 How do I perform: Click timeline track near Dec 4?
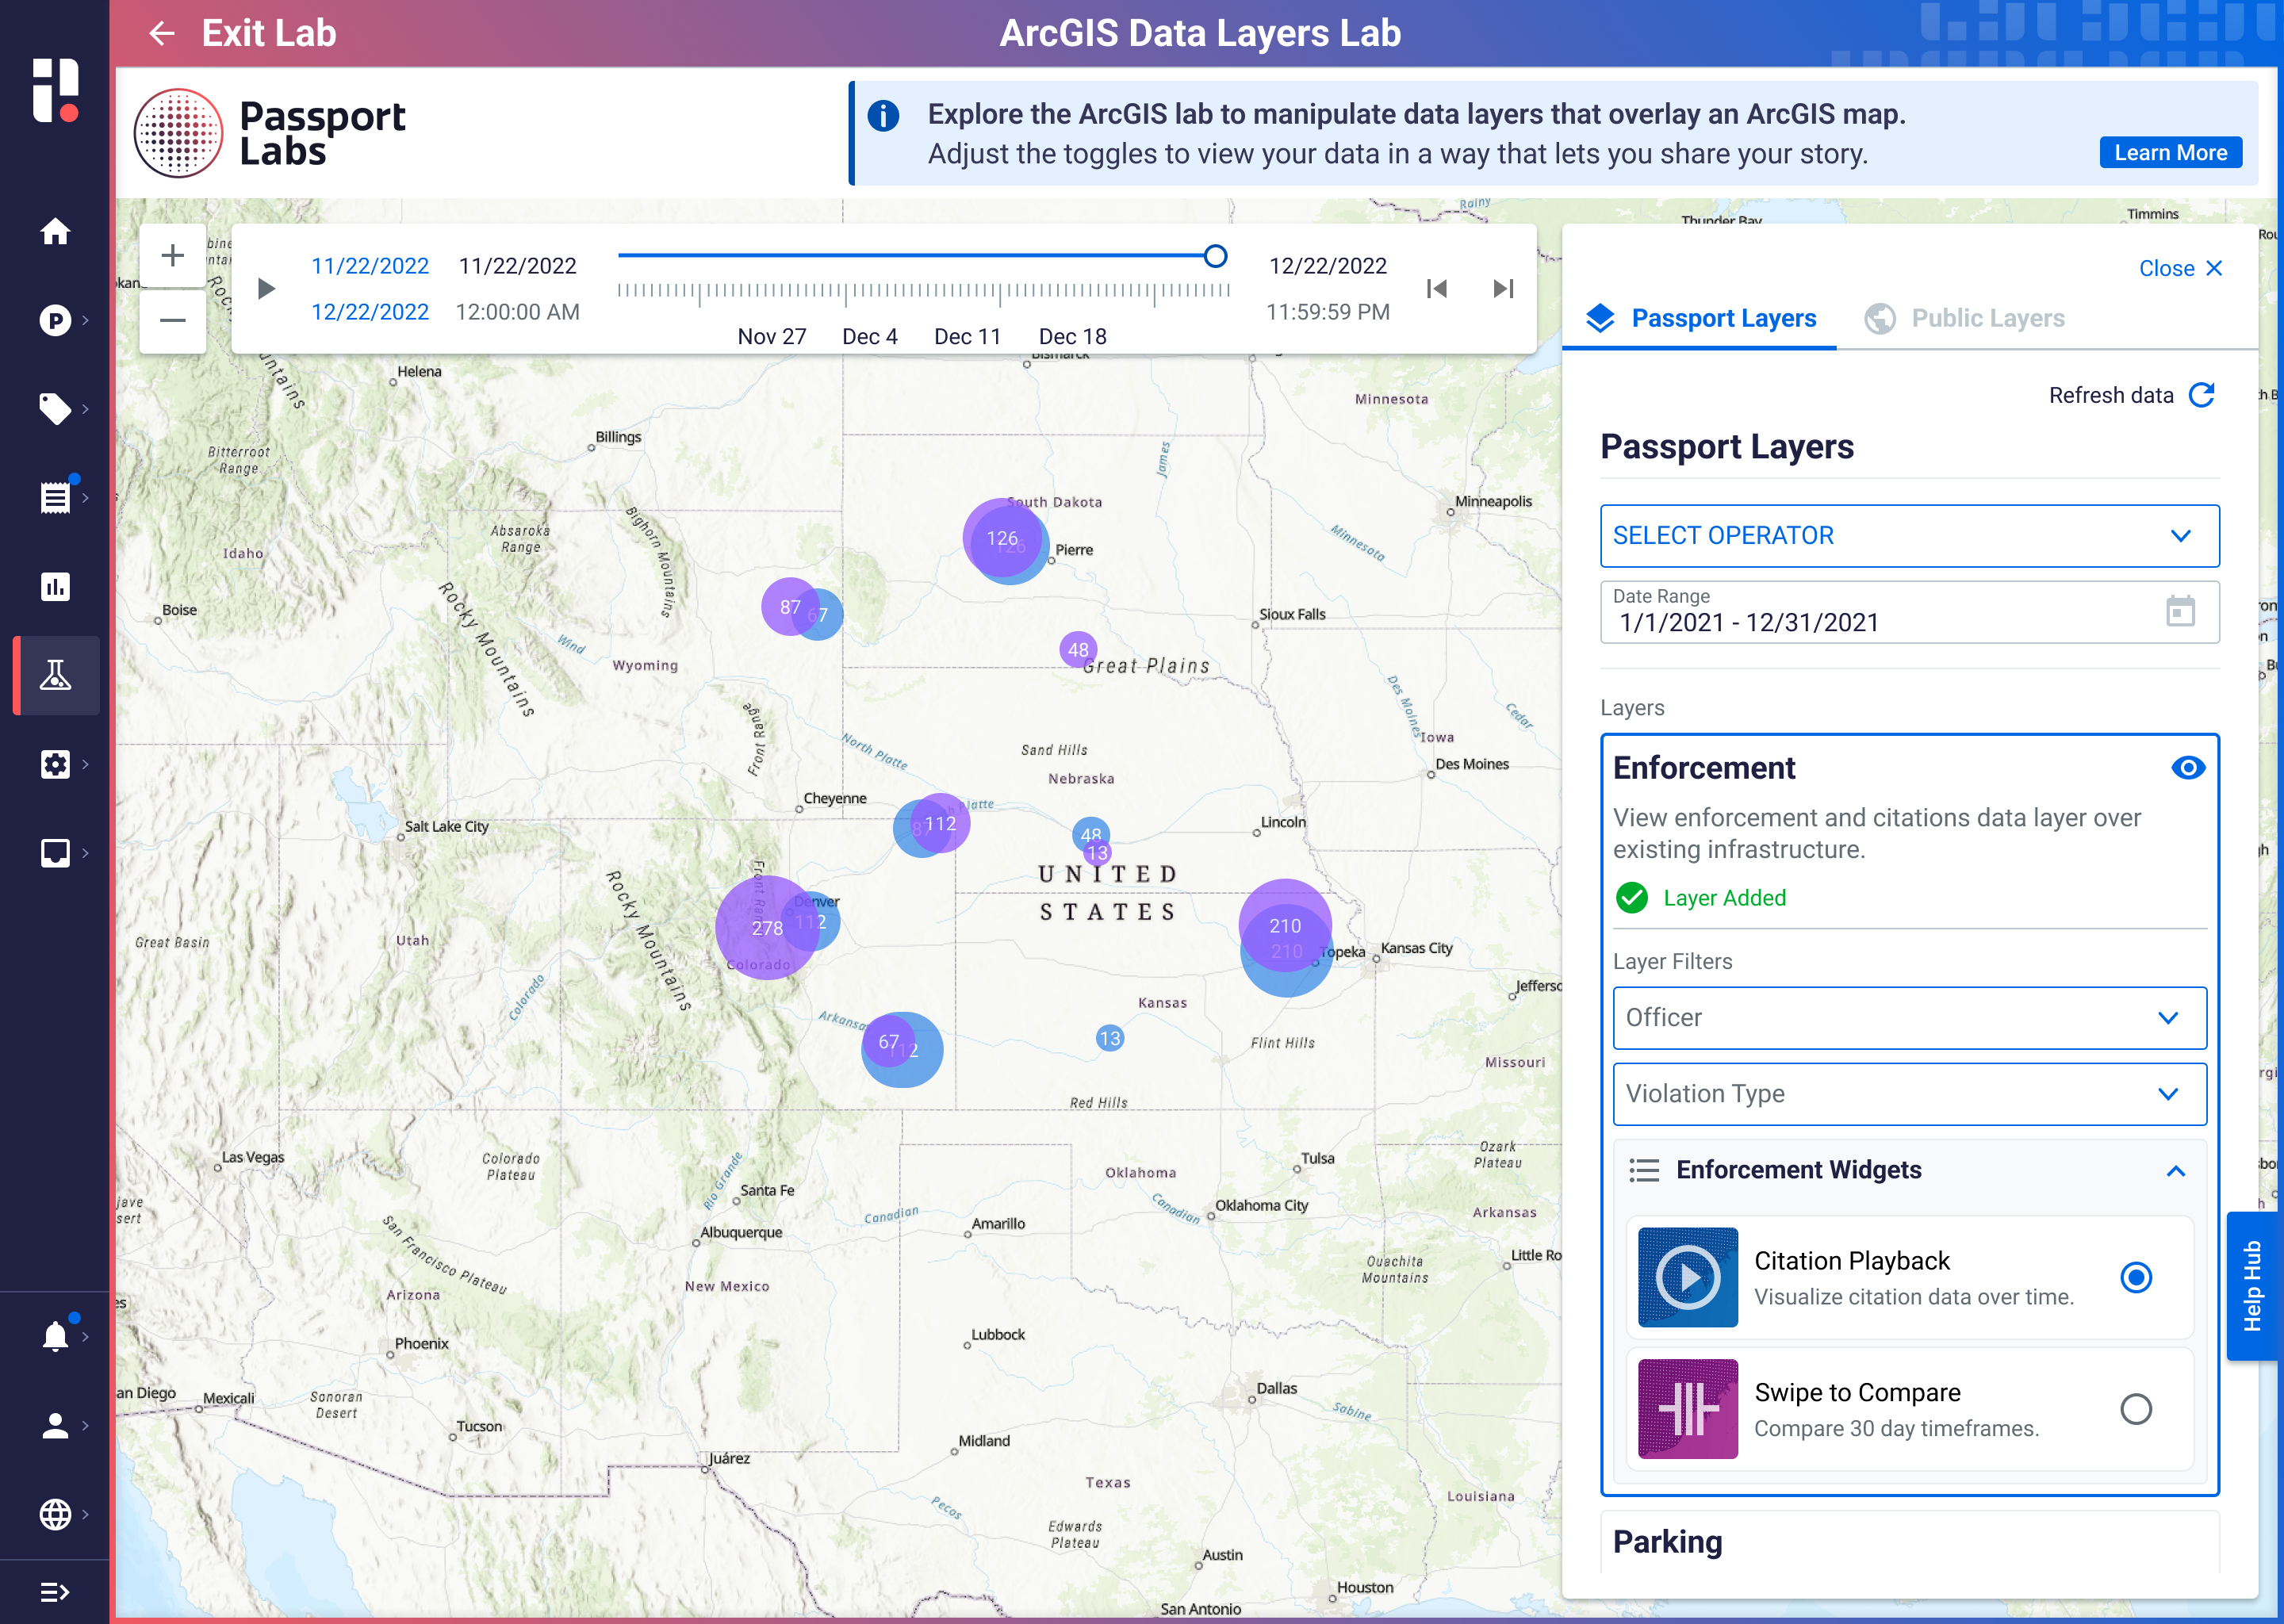(868, 256)
